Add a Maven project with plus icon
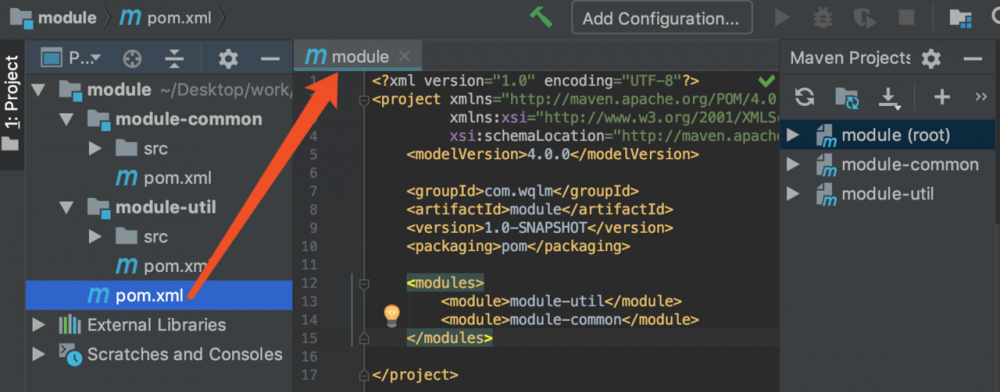Viewport: 1000px width, 392px height. point(942,97)
